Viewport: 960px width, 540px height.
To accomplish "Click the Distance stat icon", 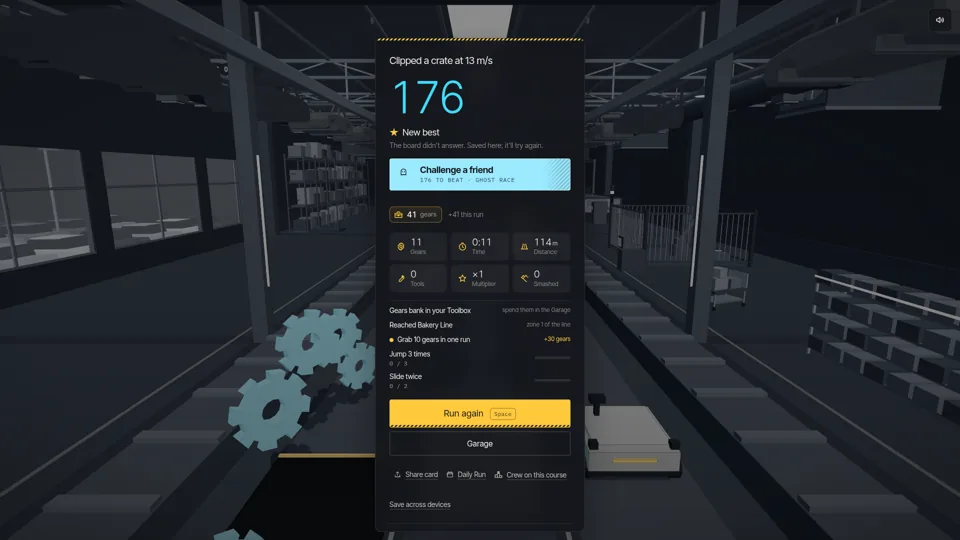I will (x=524, y=246).
